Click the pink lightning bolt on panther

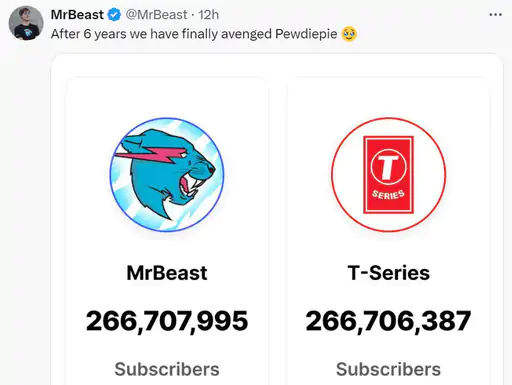pyautogui.click(x=150, y=155)
